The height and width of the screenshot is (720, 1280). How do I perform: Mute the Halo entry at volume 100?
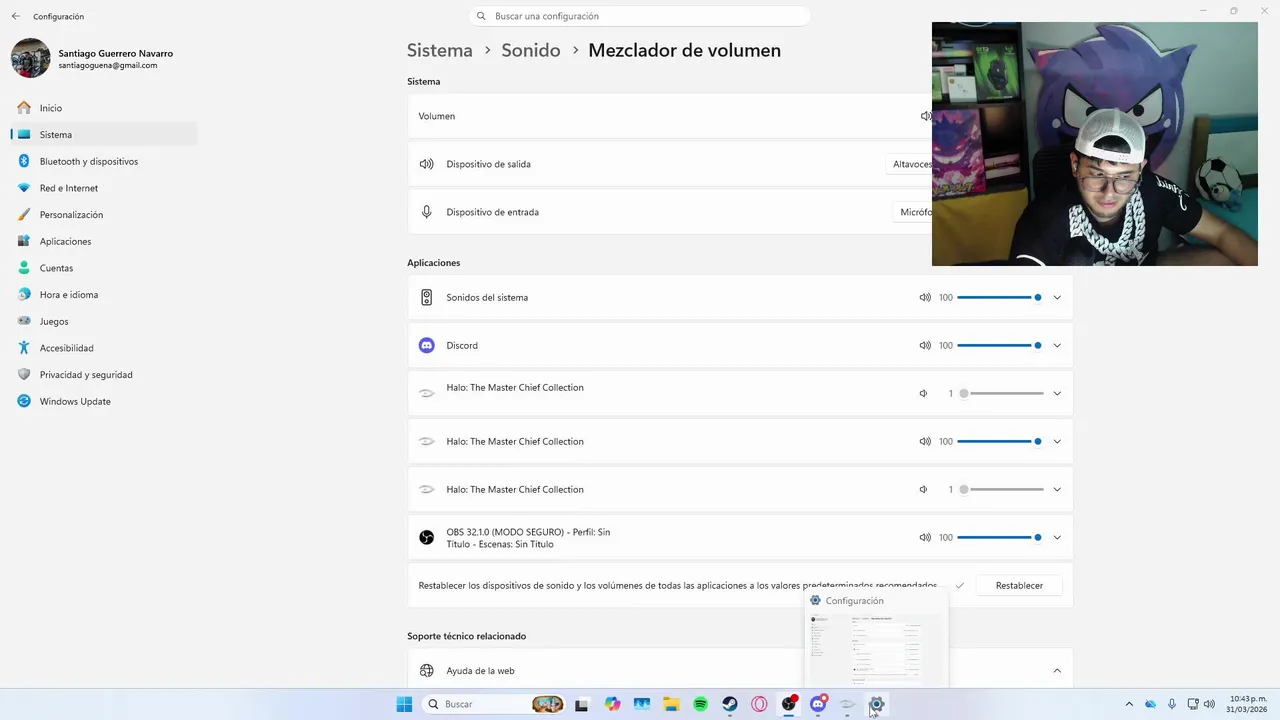925,441
